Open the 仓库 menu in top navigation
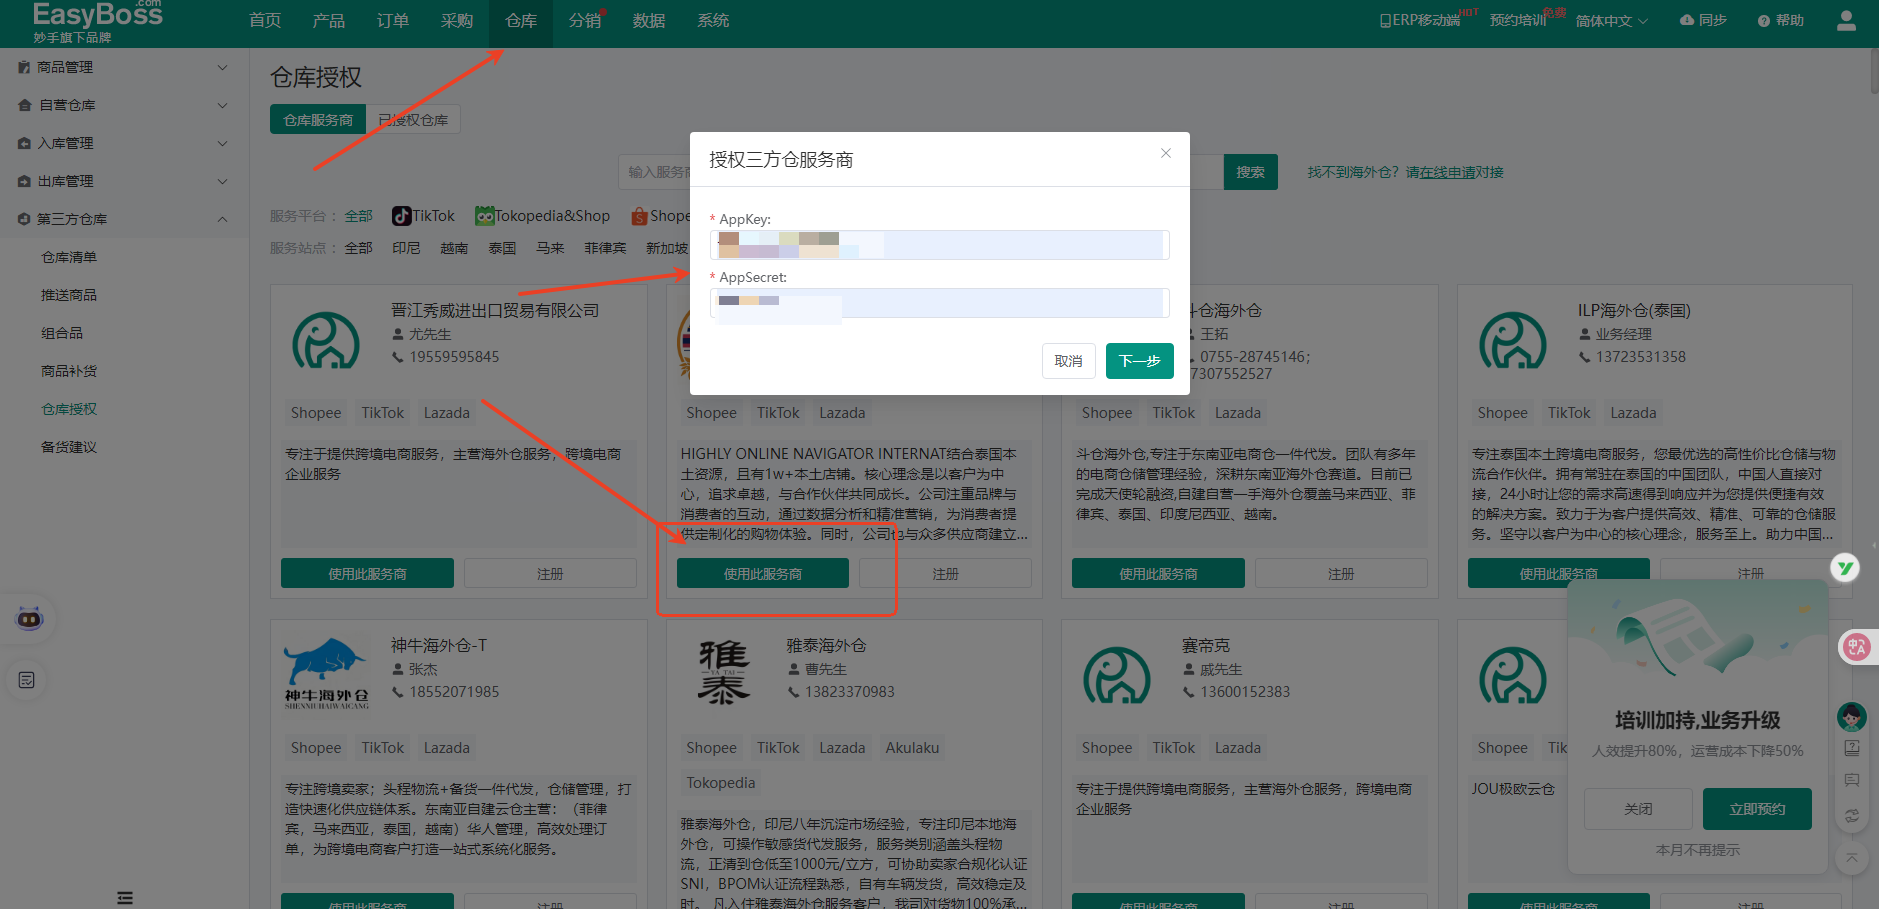The width and height of the screenshot is (1879, 909). coord(520,19)
